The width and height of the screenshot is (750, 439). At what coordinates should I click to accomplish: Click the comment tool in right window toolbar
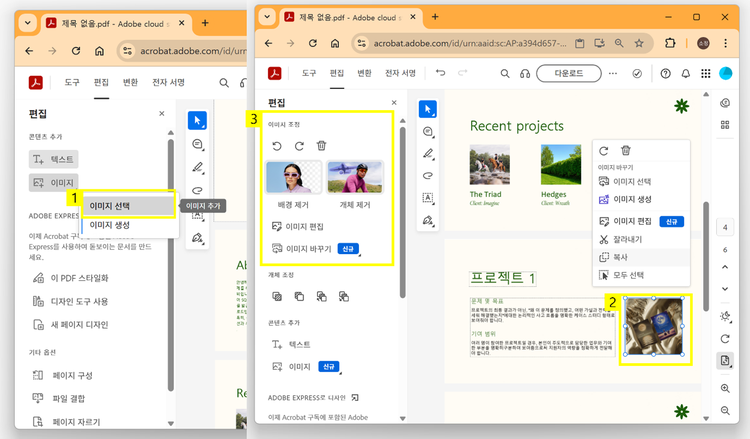click(x=428, y=132)
